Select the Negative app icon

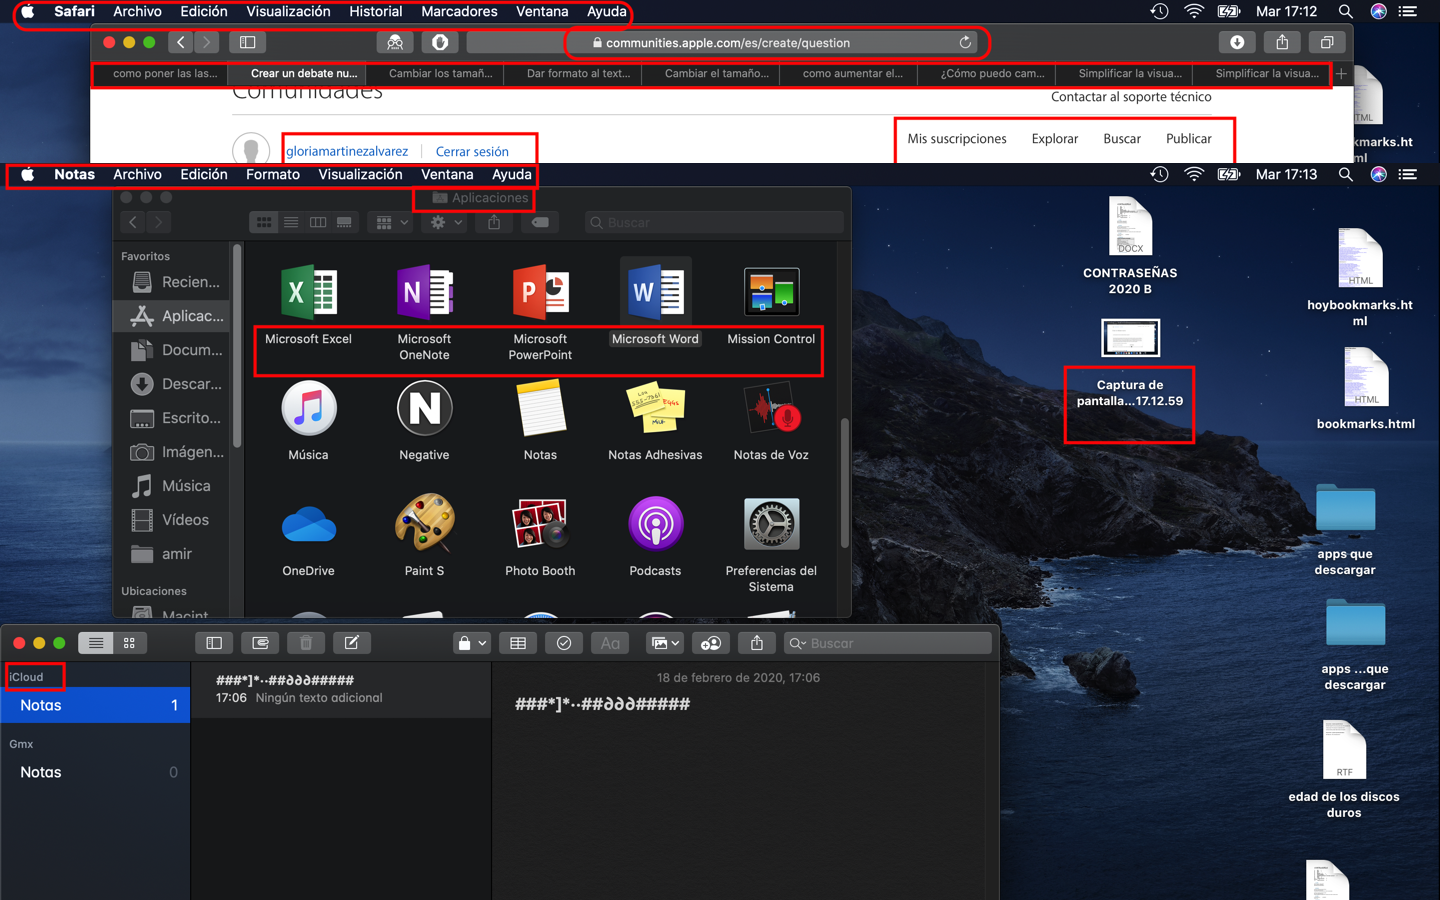coord(425,408)
